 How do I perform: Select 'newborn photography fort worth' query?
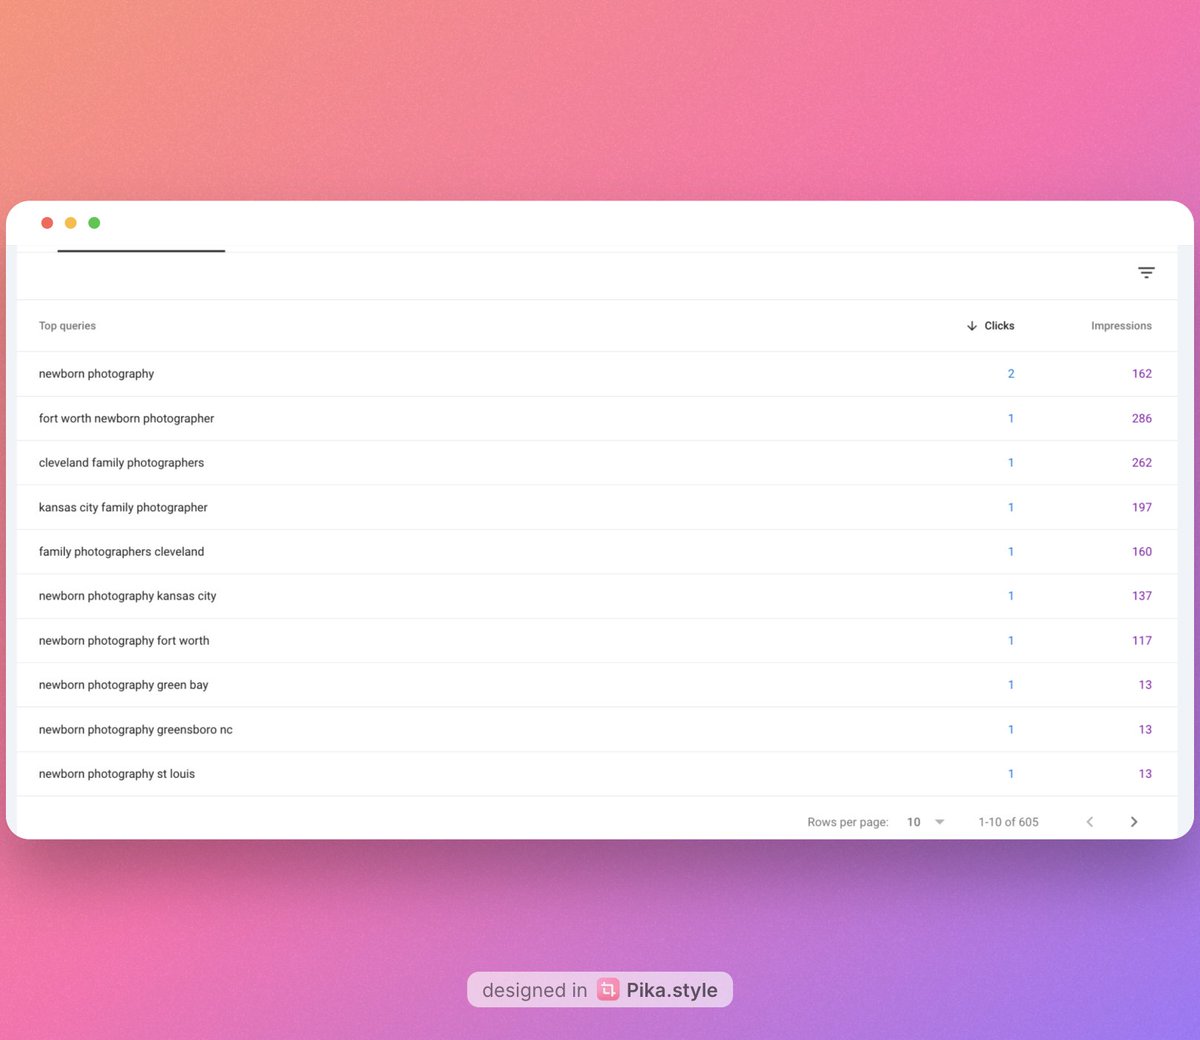124,641
